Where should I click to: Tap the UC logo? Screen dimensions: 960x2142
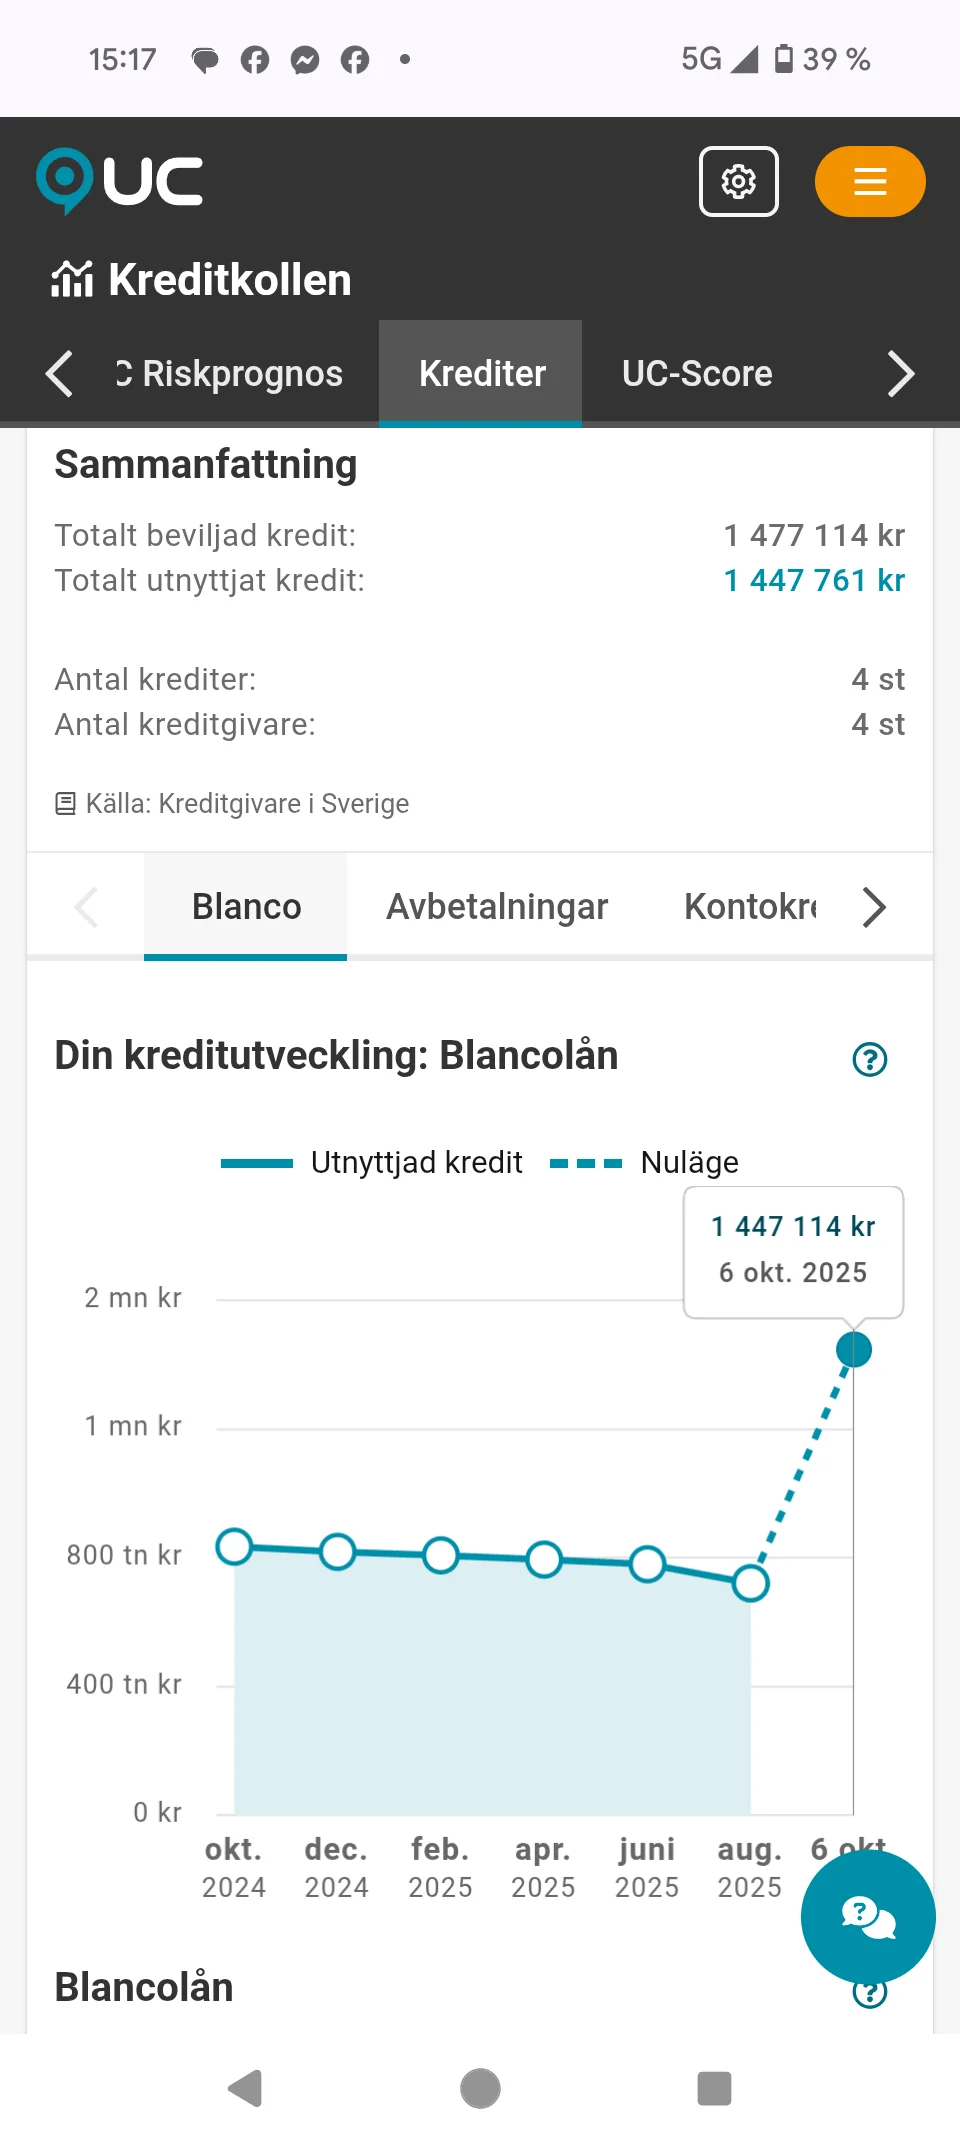119,181
